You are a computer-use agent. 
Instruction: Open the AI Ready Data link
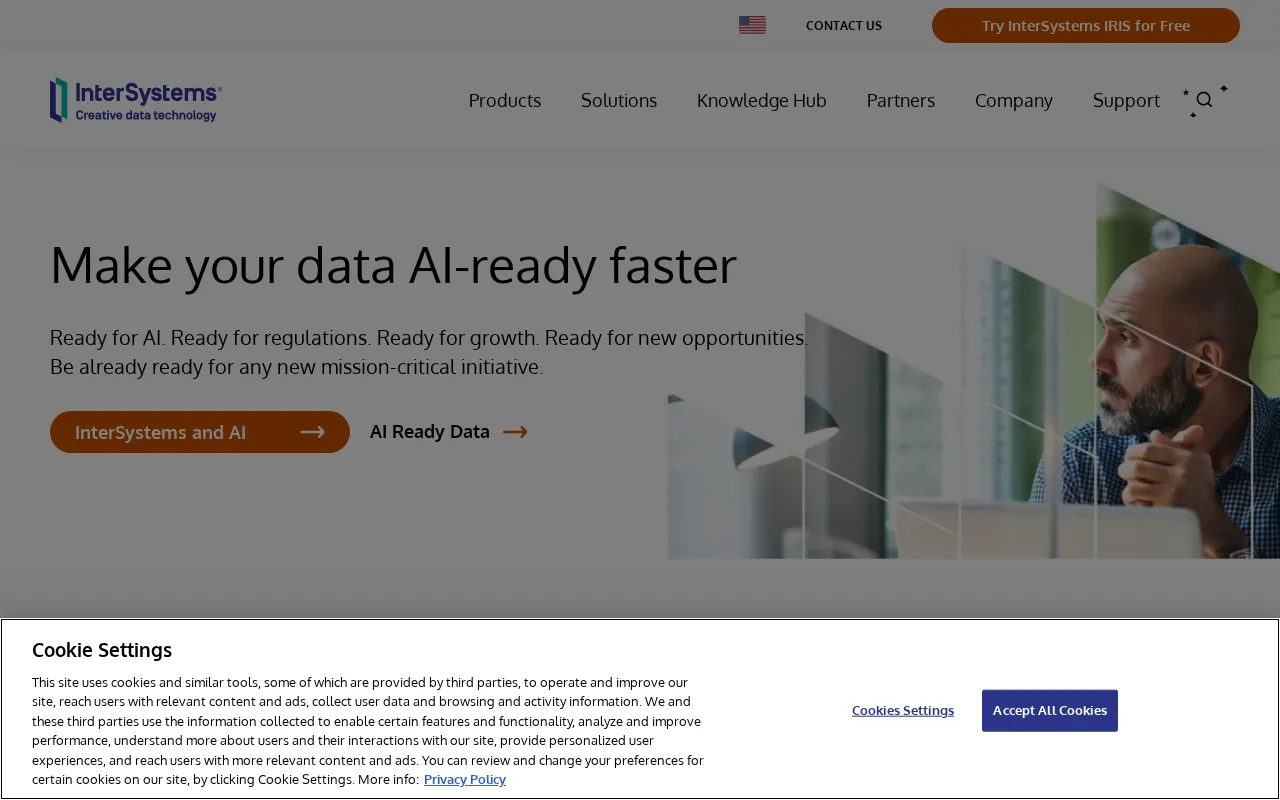[x=448, y=432]
